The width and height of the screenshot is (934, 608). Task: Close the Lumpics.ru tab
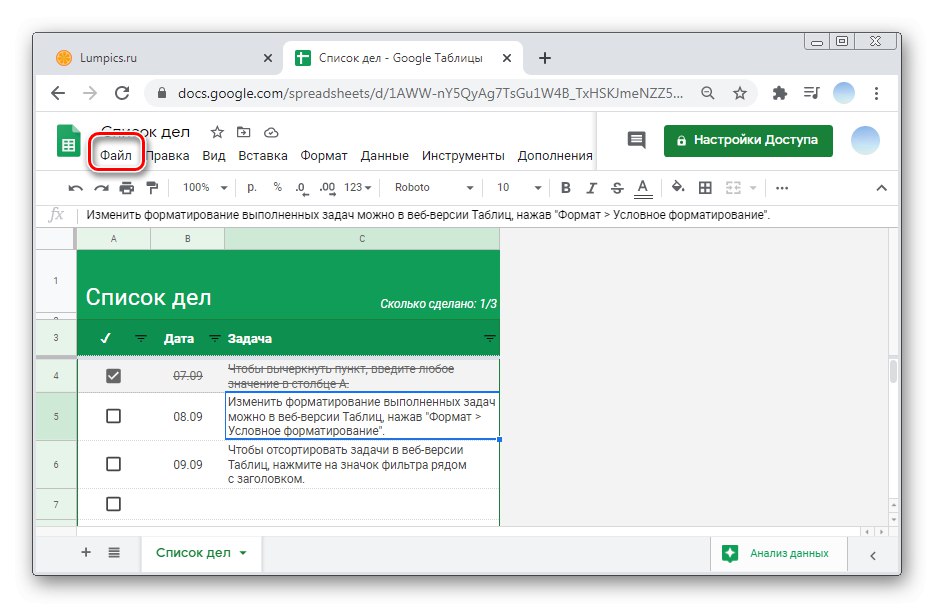[x=268, y=58]
